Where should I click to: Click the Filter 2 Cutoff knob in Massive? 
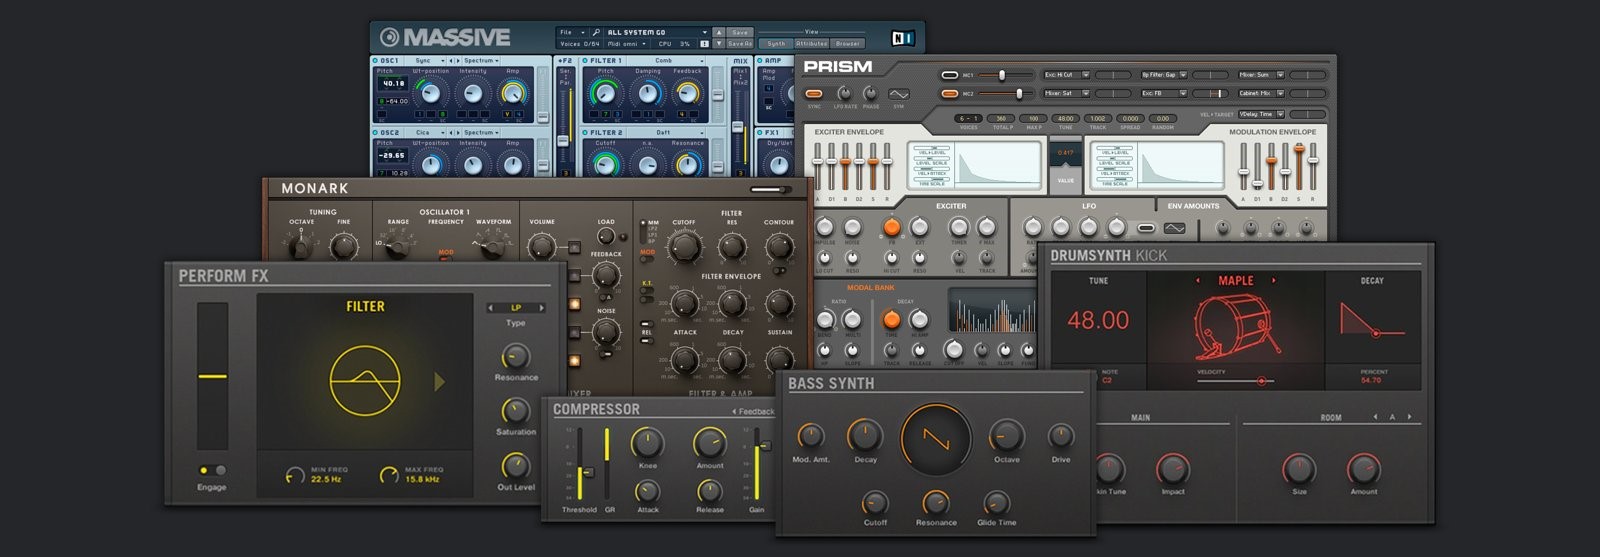(x=604, y=164)
